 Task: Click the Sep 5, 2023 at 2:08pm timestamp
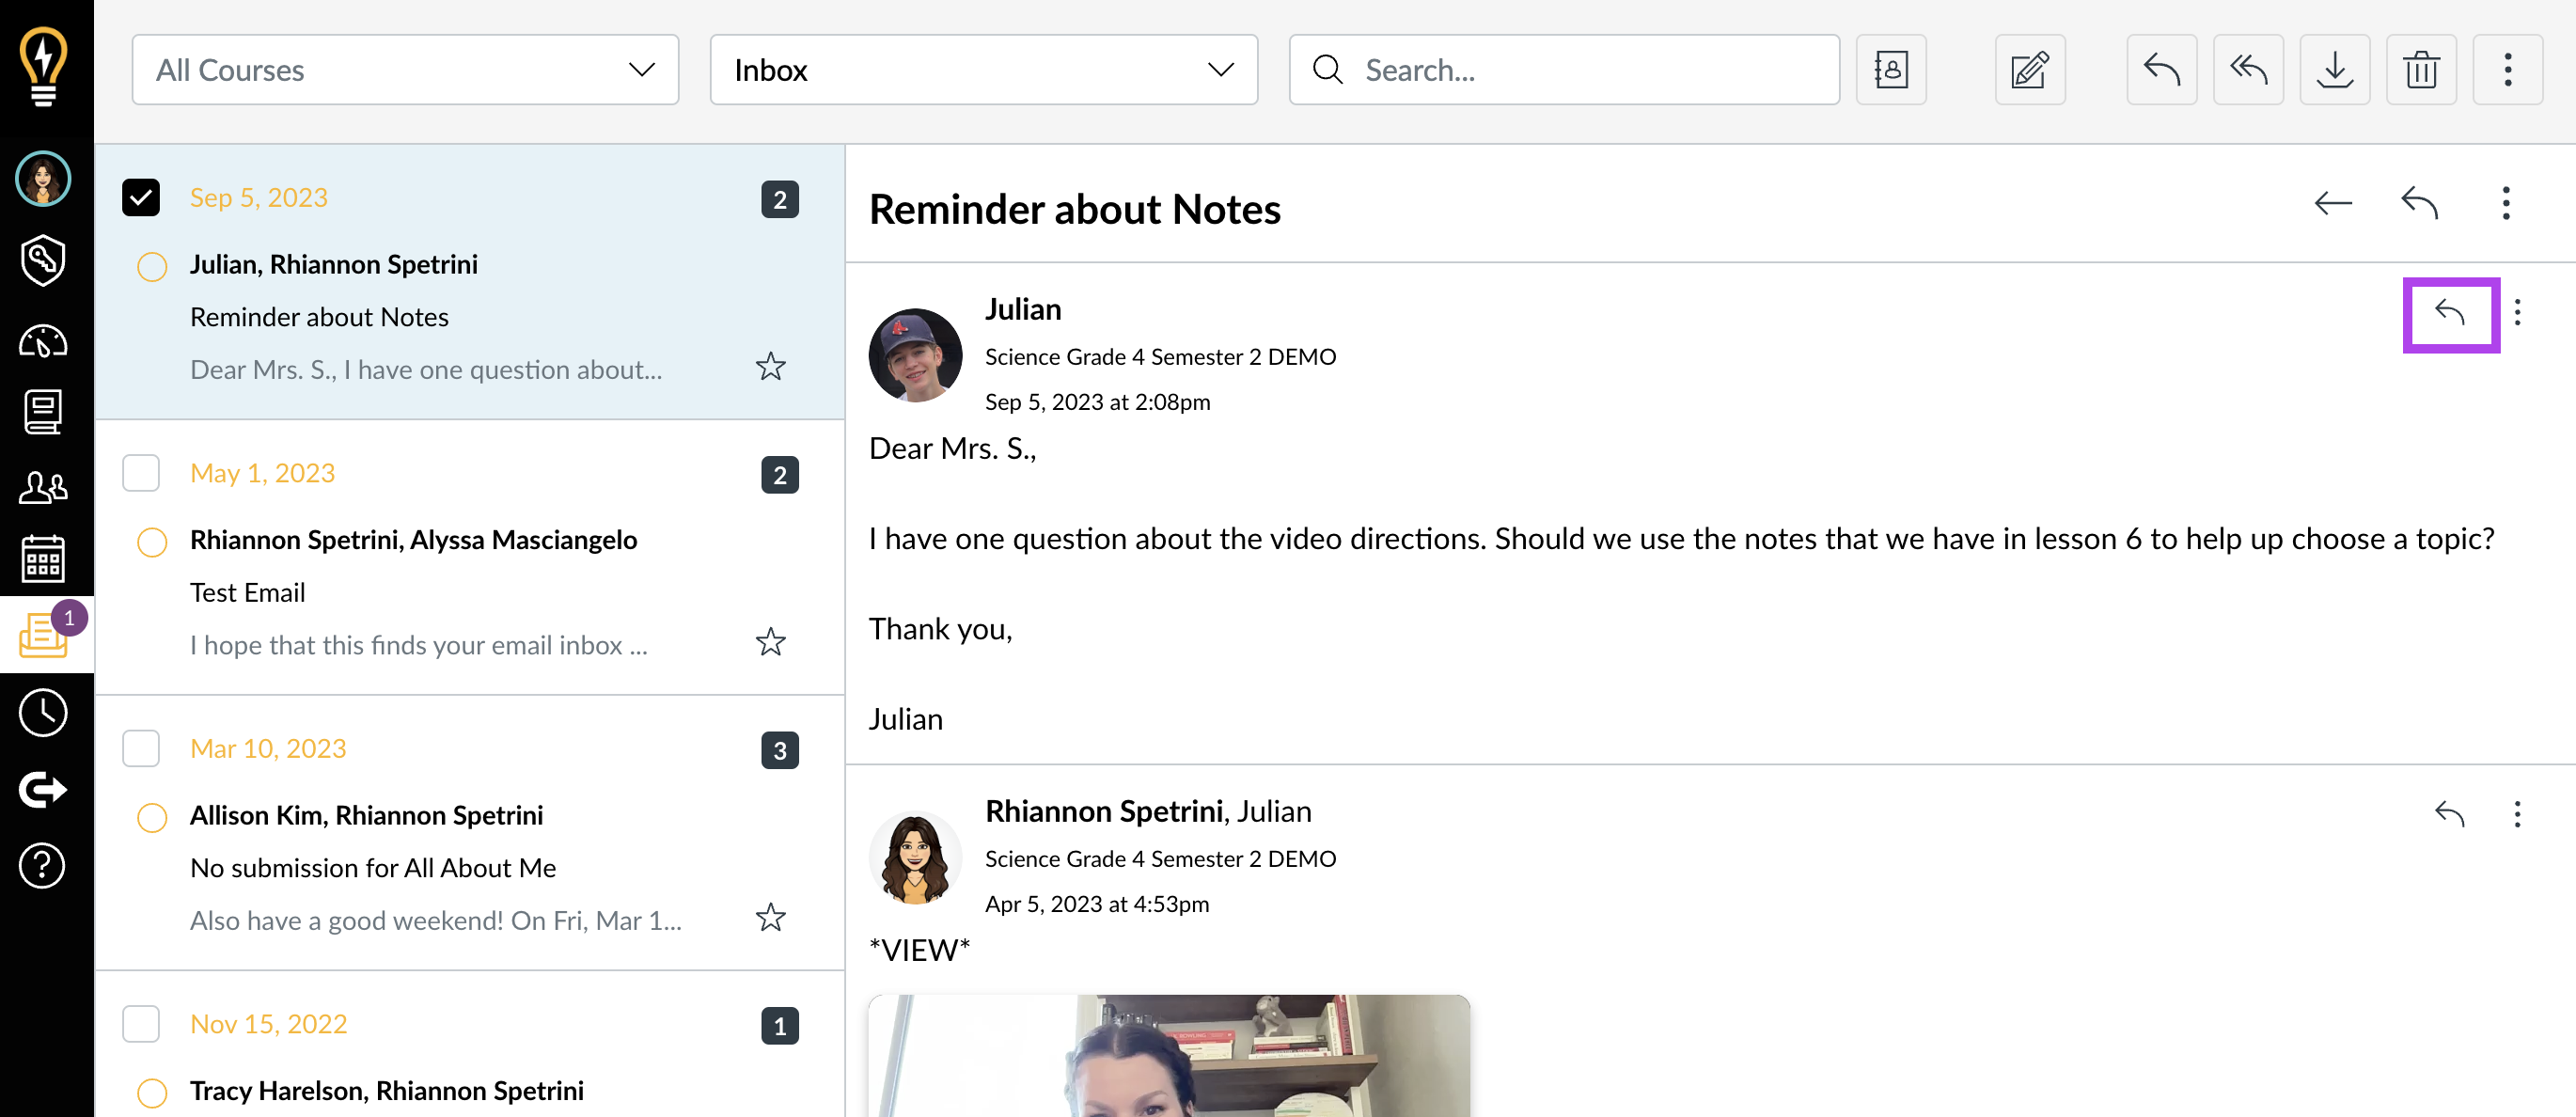pos(1097,402)
